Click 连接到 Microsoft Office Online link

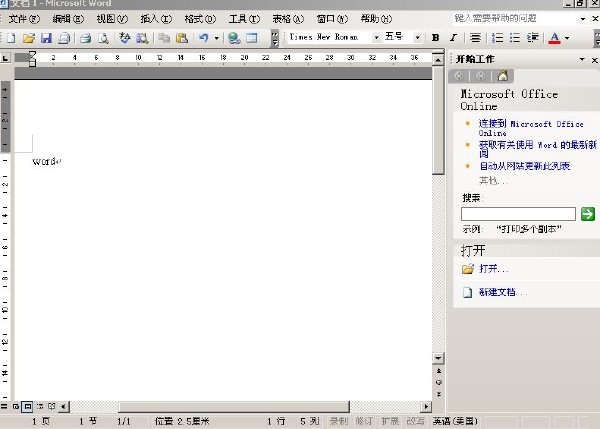(x=531, y=128)
